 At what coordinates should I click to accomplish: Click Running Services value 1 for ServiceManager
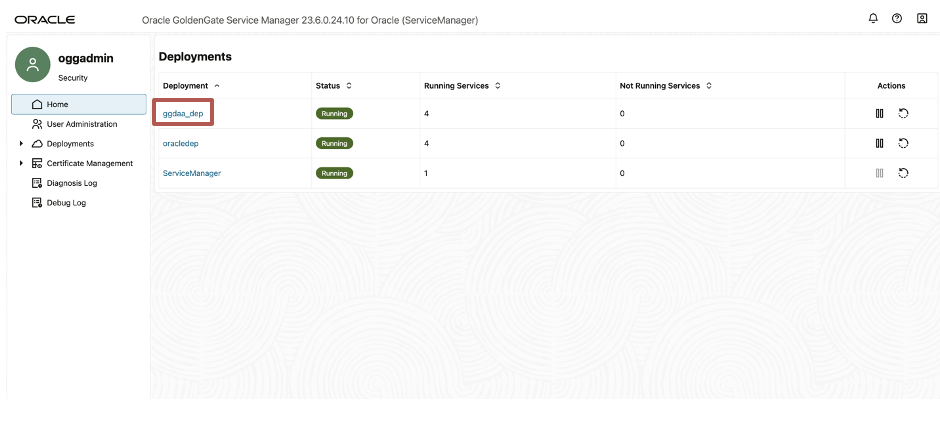pos(426,173)
